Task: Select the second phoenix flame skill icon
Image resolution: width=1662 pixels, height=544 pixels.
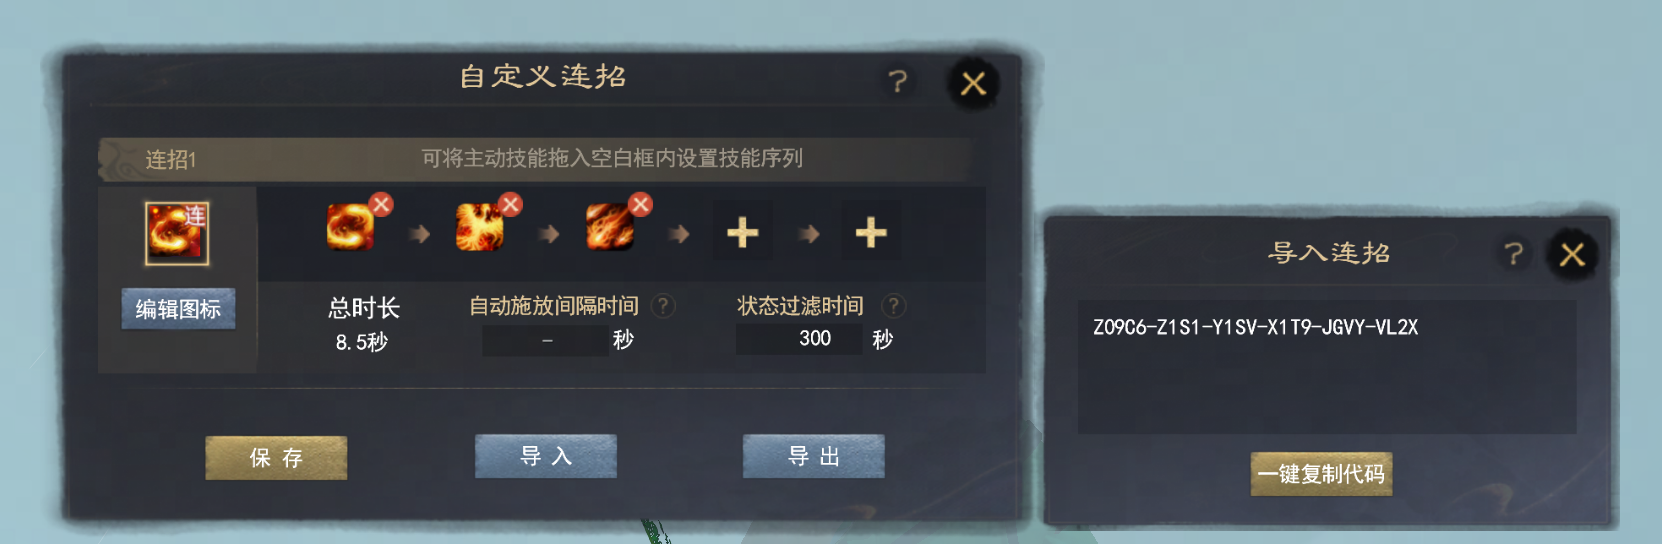Action: 480,227
